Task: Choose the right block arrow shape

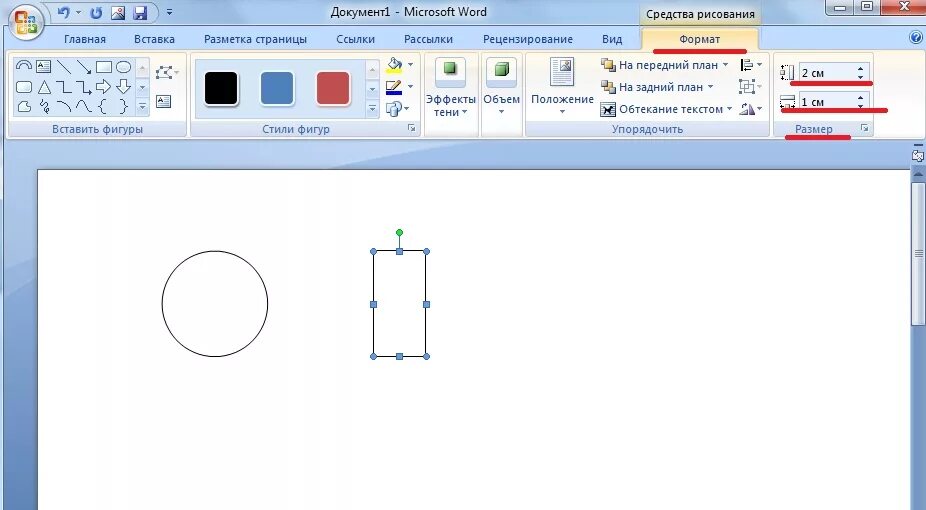Action: [x=103, y=87]
